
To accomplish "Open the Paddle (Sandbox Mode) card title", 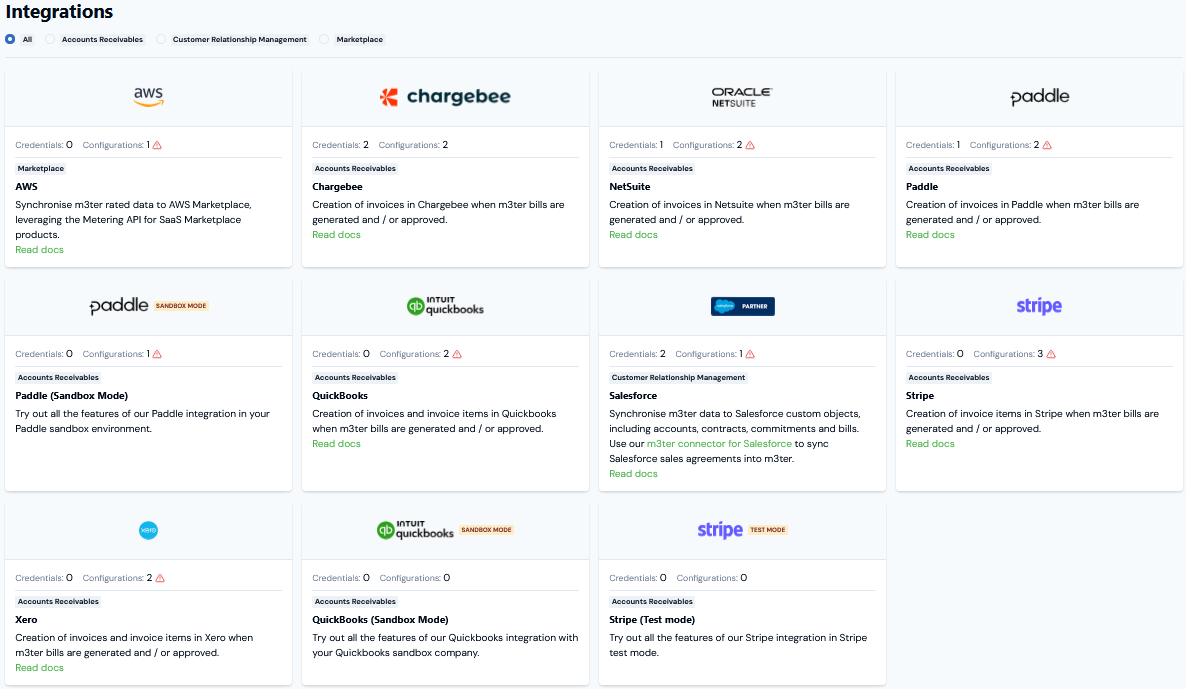I will tap(72, 396).
